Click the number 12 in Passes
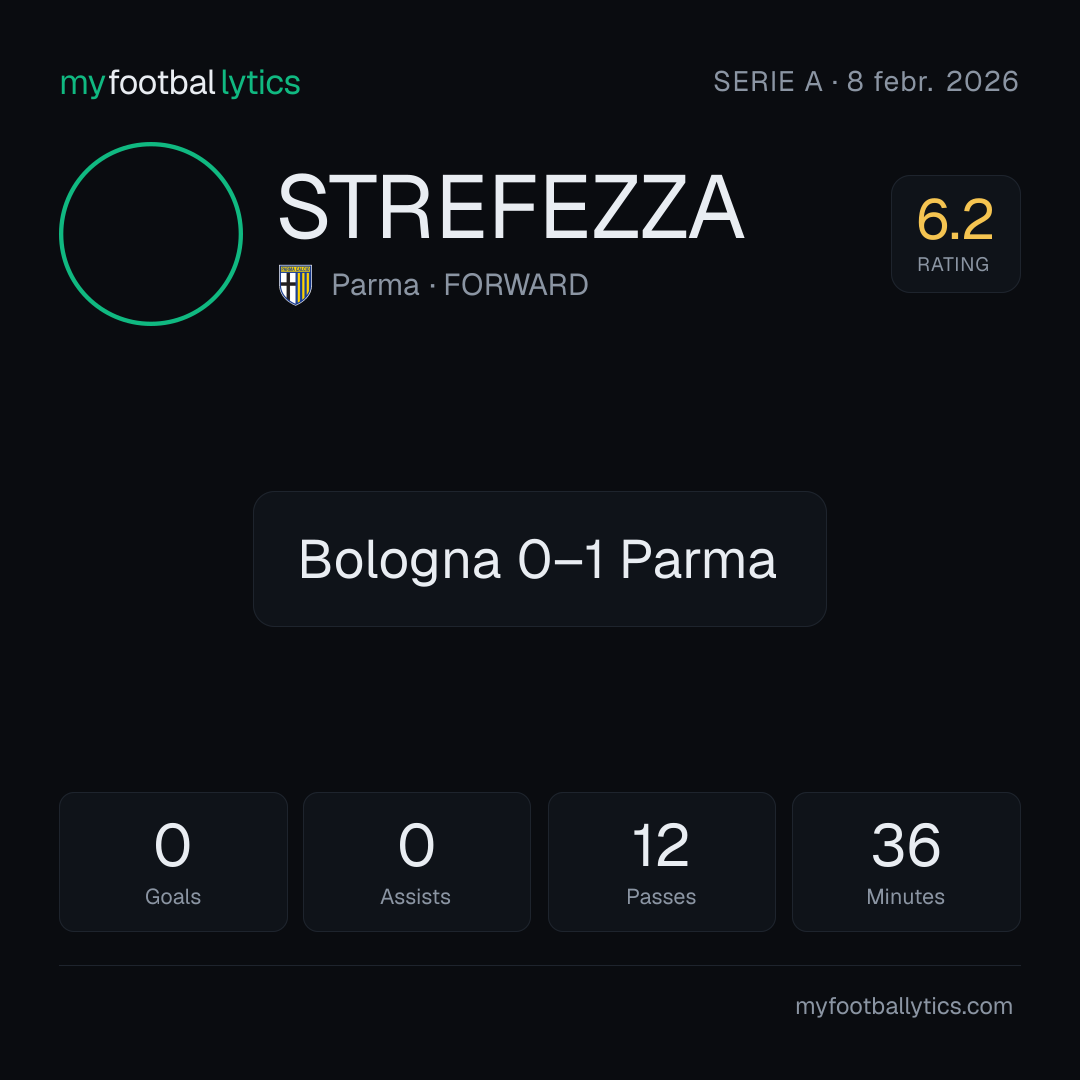Viewport: 1080px width, 1080px height. click(x=661, y=845)
